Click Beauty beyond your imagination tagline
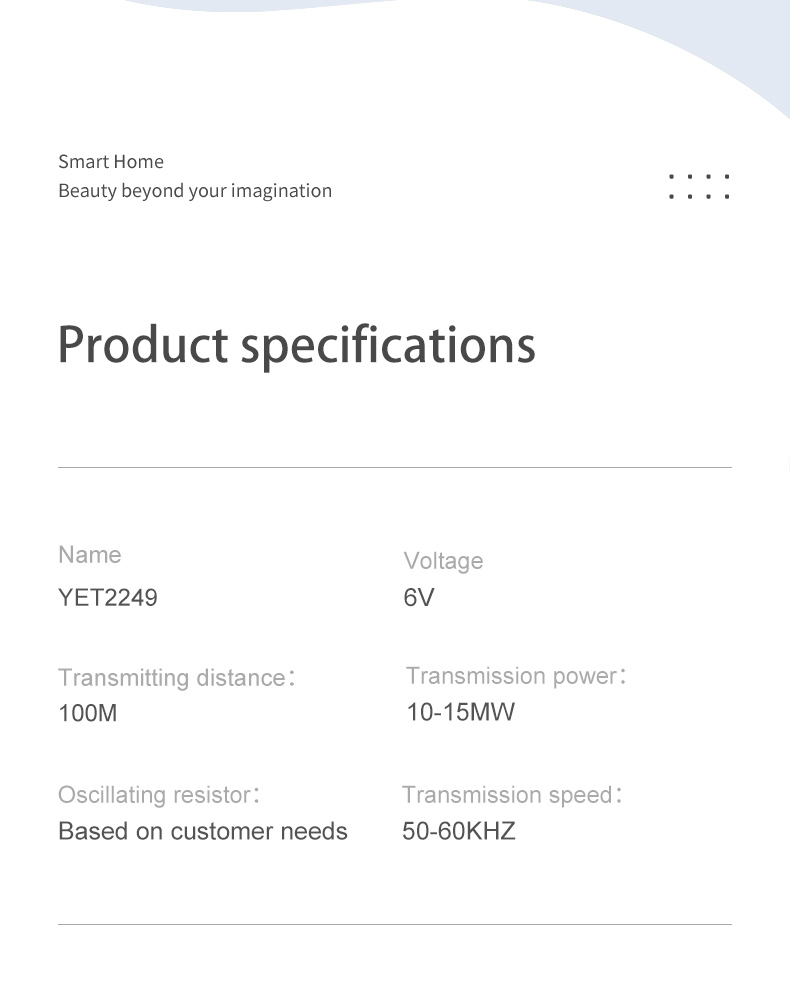 tap(195, 191)
